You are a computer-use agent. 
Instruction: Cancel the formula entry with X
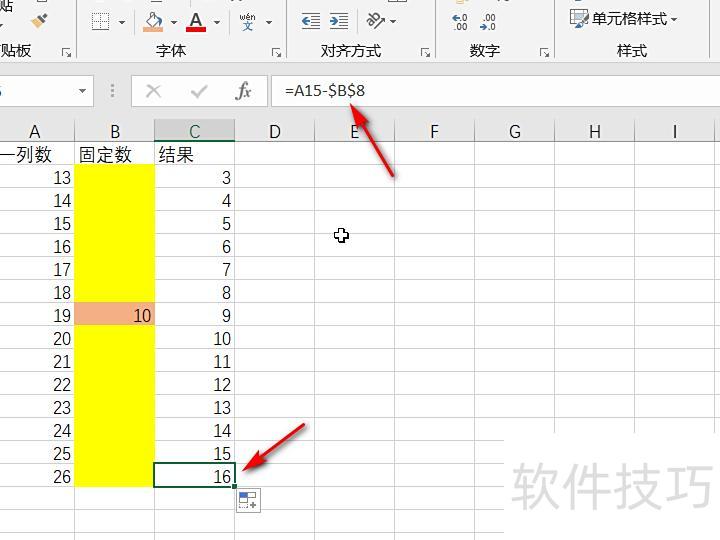[x=153, y=91]
